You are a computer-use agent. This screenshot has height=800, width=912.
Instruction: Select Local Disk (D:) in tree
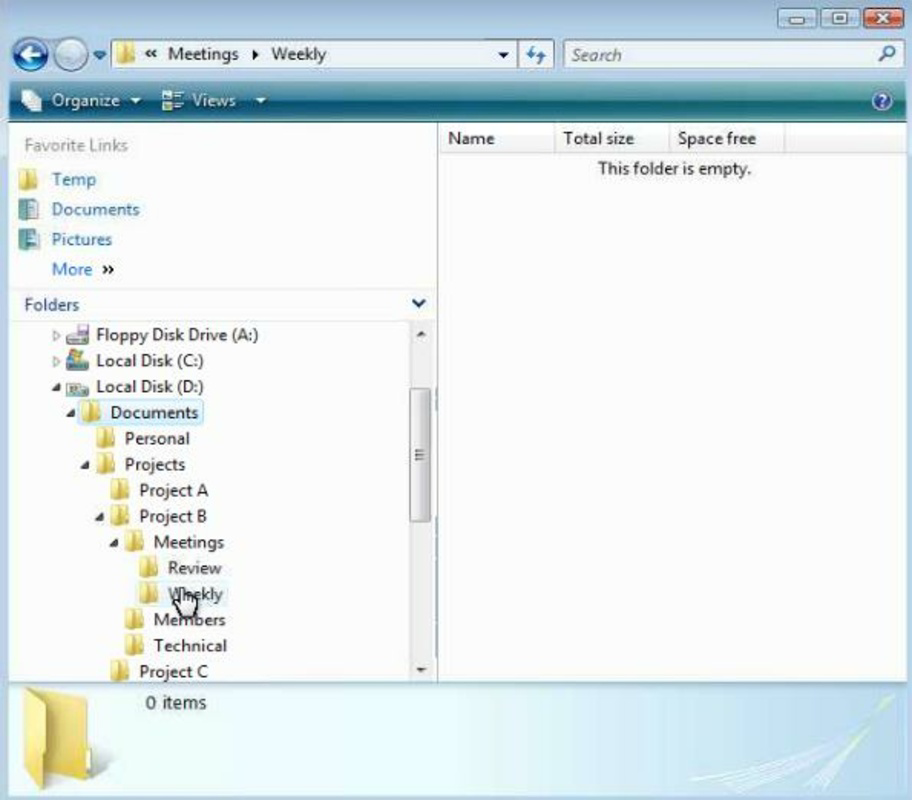(149, 387)
